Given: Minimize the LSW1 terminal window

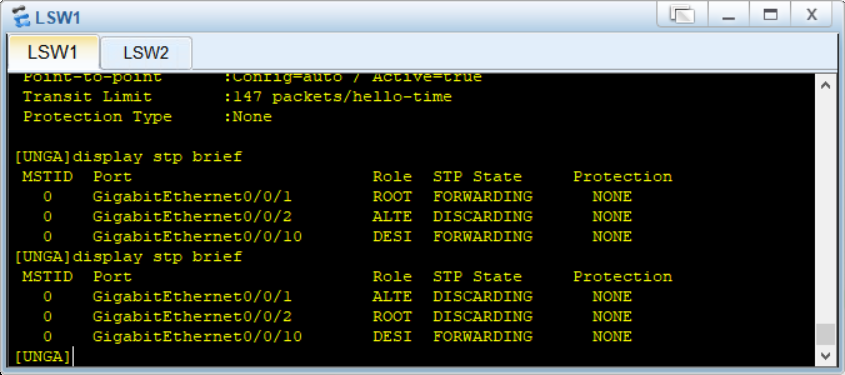Looking at the screenshot, I should [729, 15].
